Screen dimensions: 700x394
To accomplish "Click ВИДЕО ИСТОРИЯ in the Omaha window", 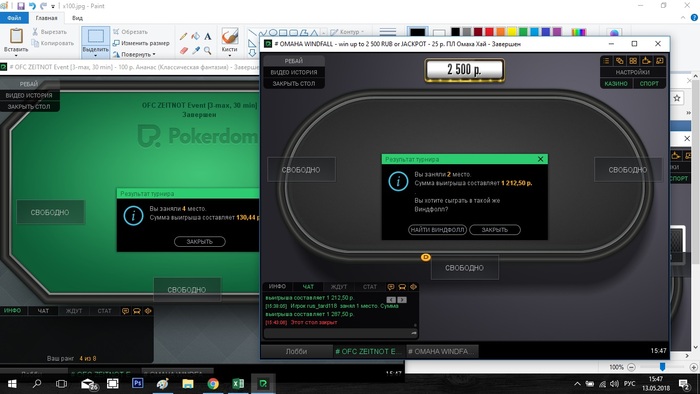I will click(294, 72).
